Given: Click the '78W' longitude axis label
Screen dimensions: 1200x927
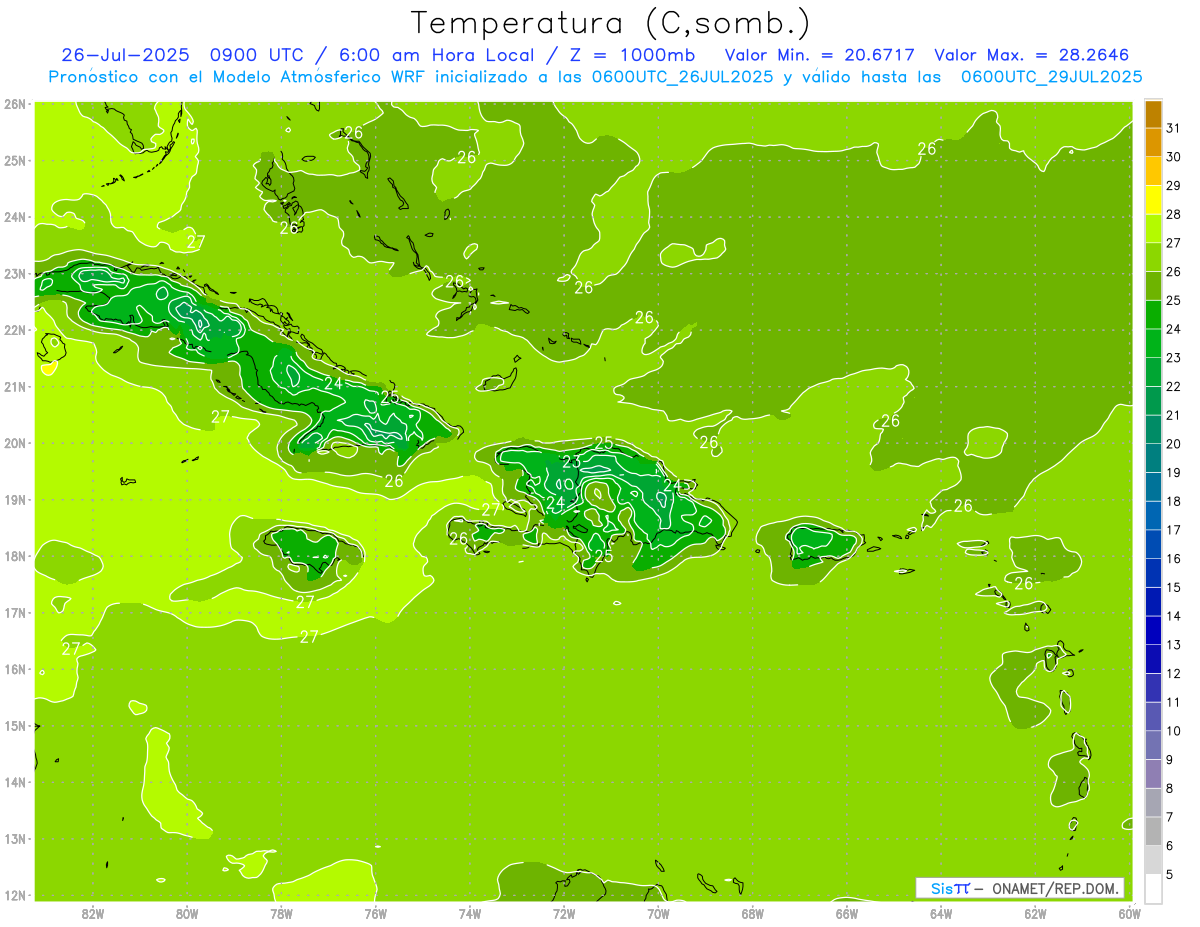Looking at the screenshot, I should tap(281, 913).
